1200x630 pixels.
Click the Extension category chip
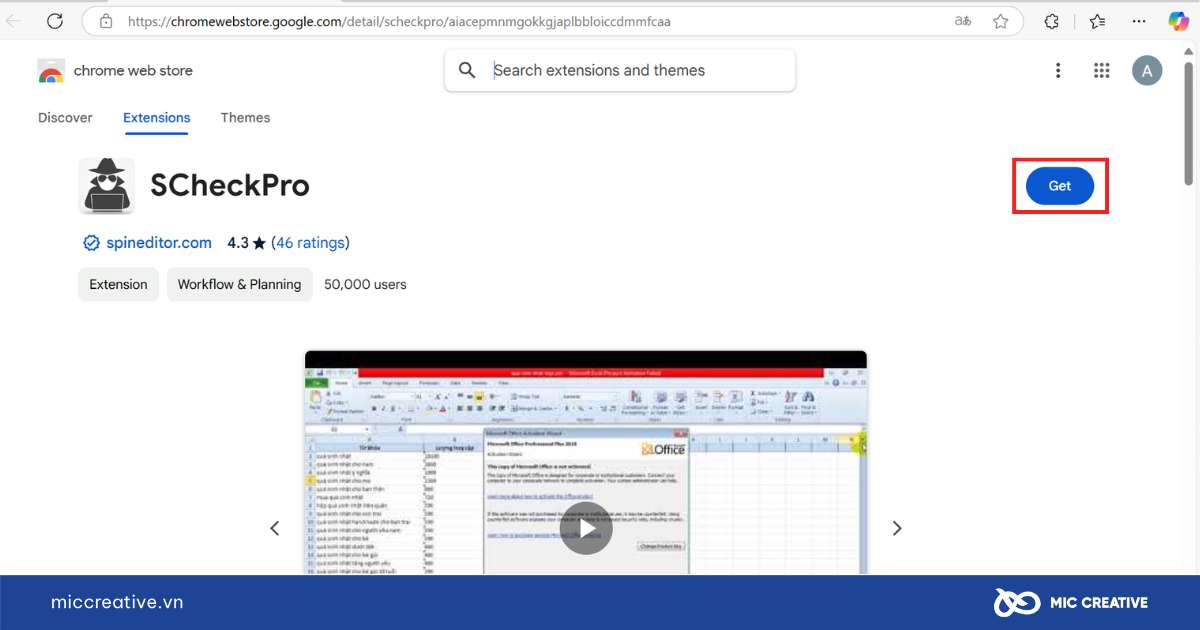118,284
